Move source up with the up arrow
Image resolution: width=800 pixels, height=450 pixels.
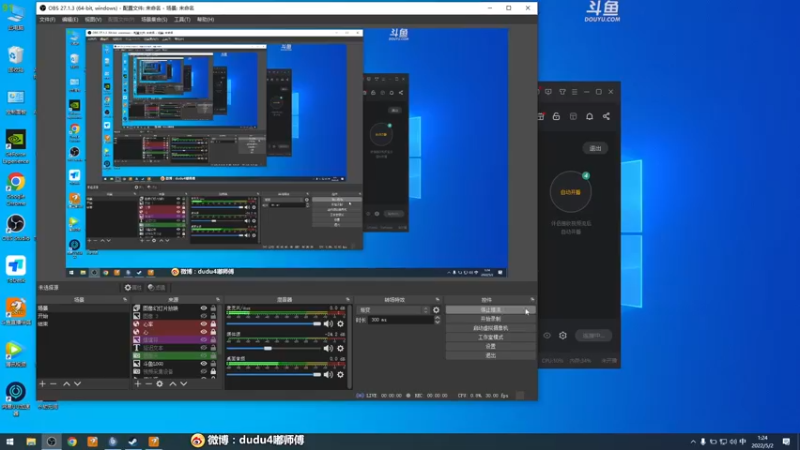tap(172, 384)
